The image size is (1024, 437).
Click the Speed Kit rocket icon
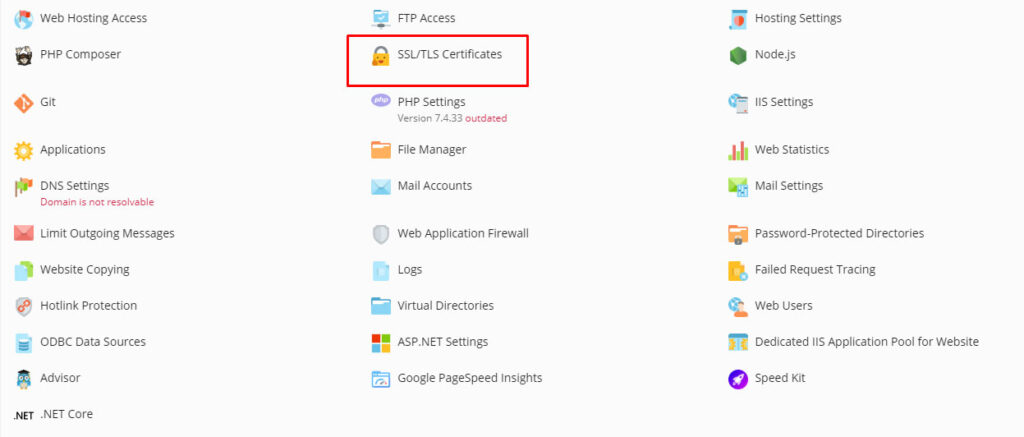pos(738,379)
